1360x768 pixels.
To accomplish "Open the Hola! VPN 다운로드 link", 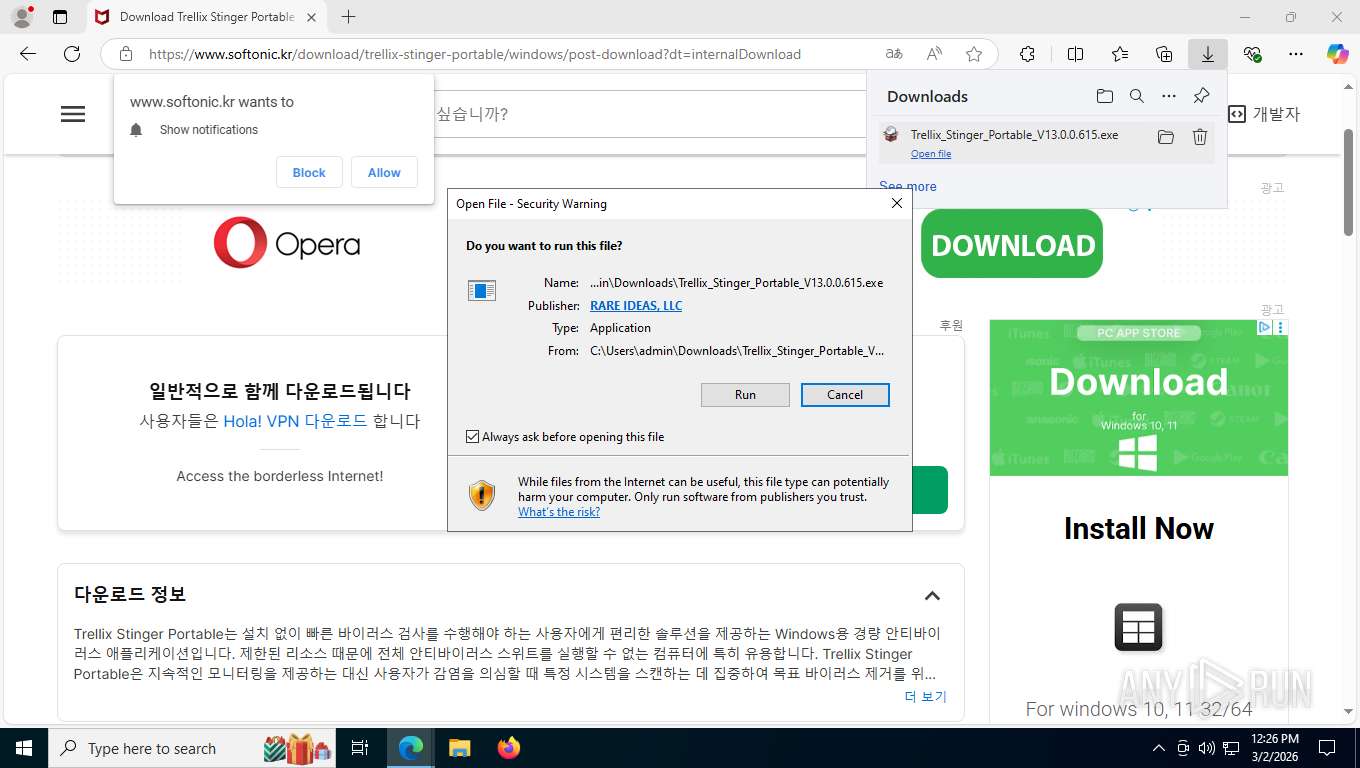I will click(x=295, y=421).
